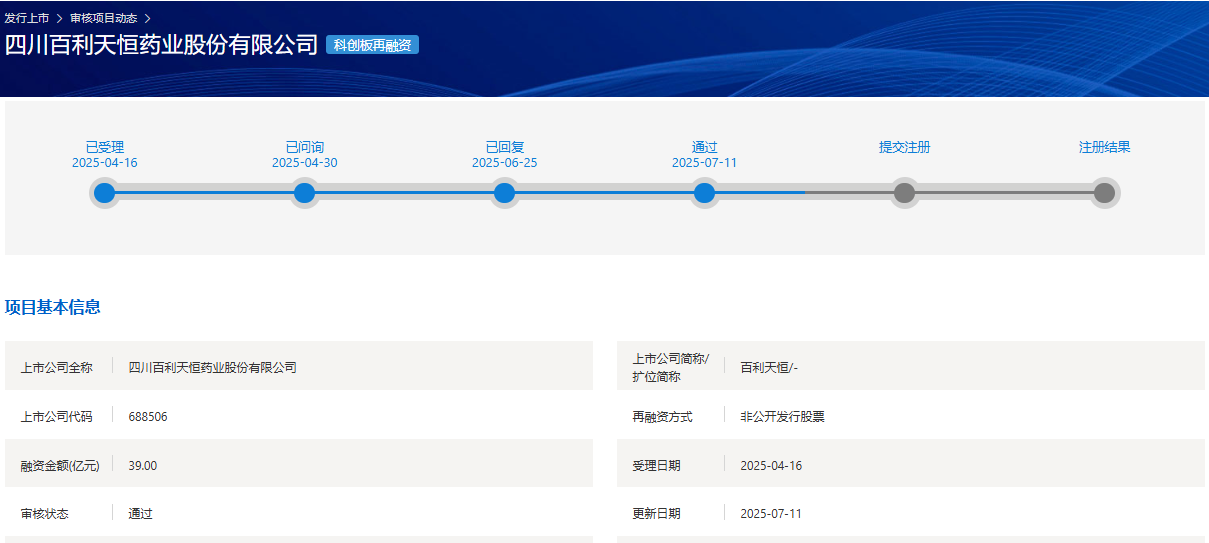Image resolution: width=1209 pixels, height=543 pixels.
Task: Click the 已受理 timeline circle node
Action: click(104, 193)
